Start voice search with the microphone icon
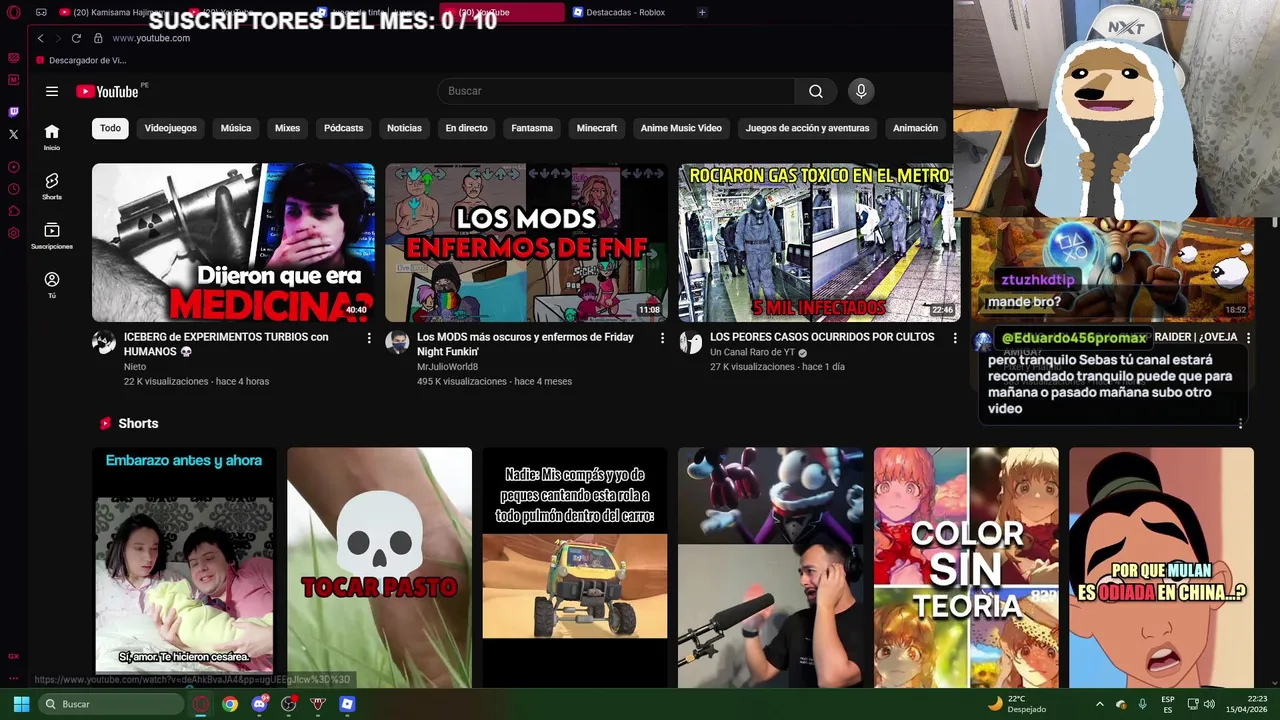 (x=861, y=91)
